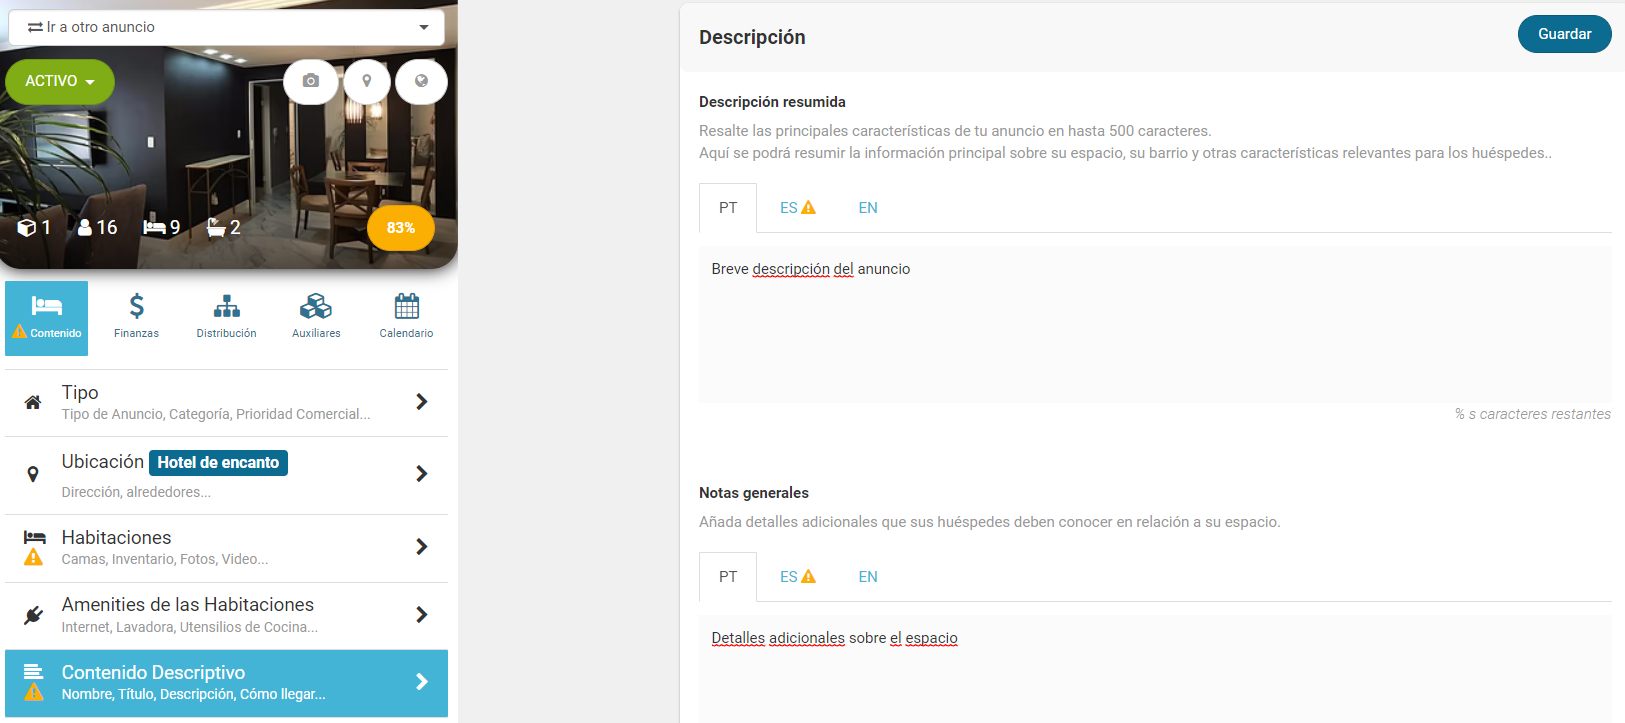Click warning icon on ES tab of Notas generales

tap(809, 577)
